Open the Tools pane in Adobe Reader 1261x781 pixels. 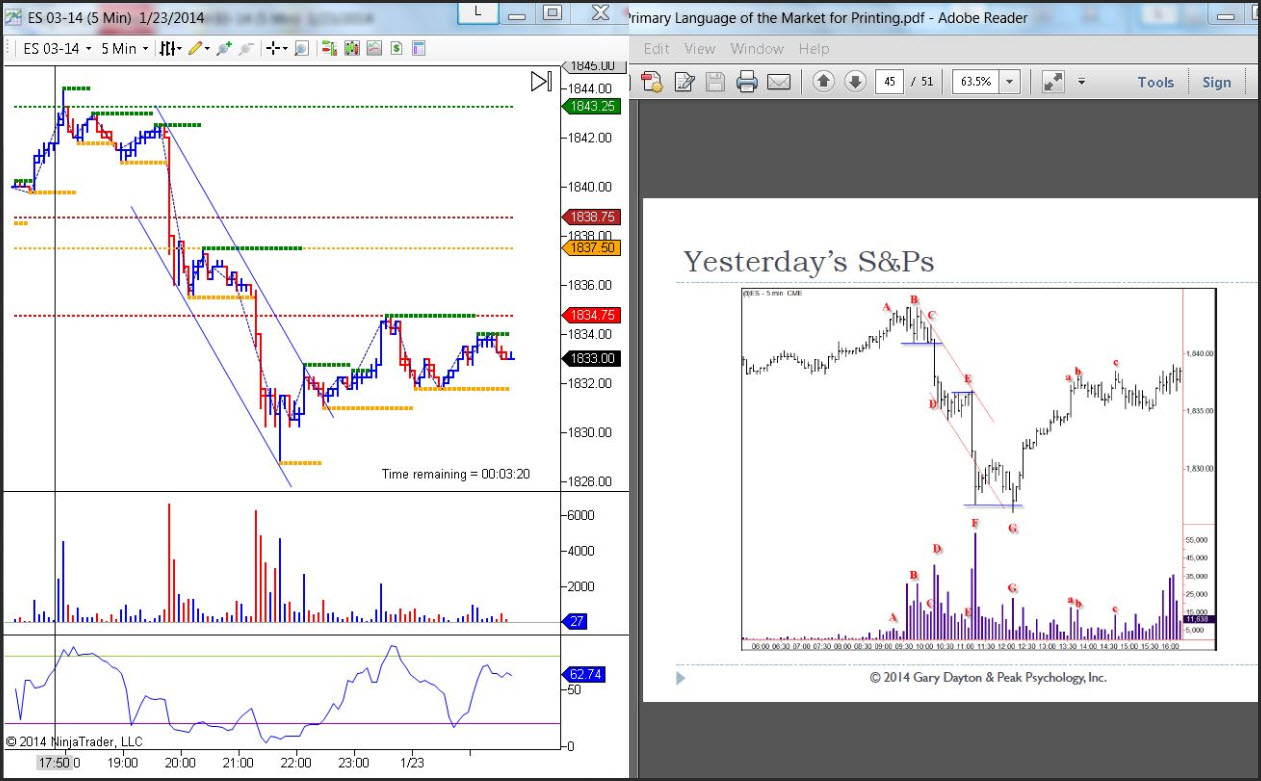click(x=1155, y=82)
